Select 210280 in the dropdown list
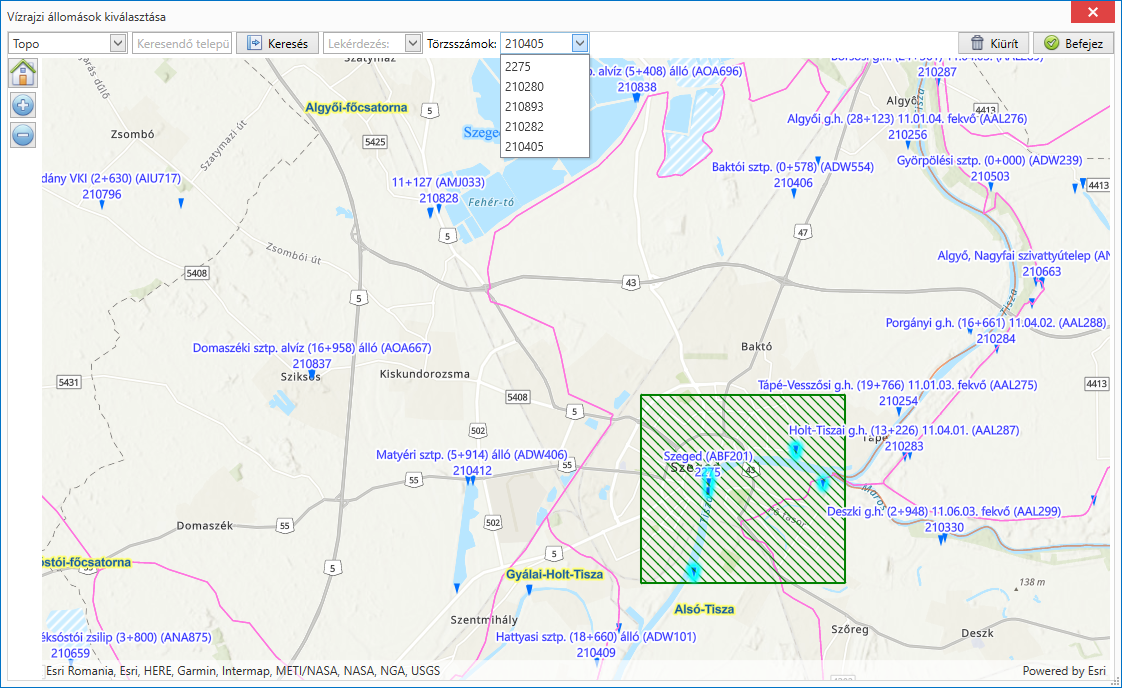Screen dimensions: 1122x688 pyautogui.click(x=545, y=87)
